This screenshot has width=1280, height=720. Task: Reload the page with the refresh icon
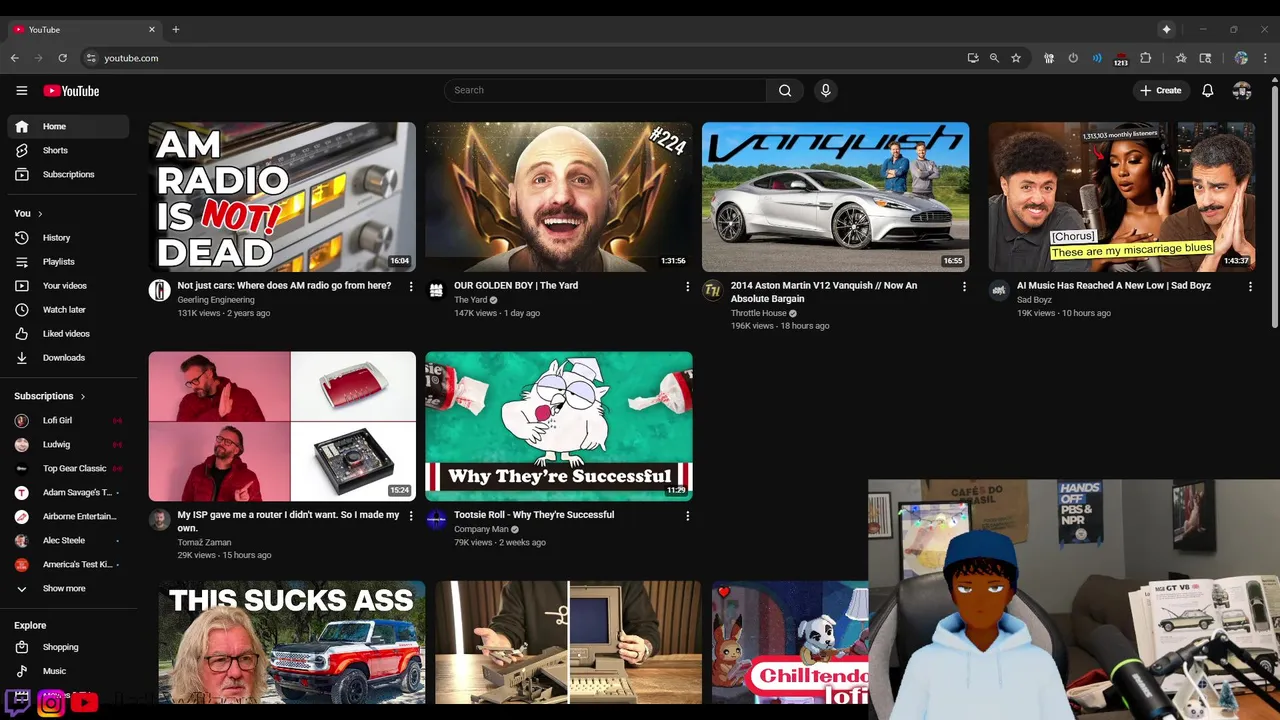[x=63, y=58]
